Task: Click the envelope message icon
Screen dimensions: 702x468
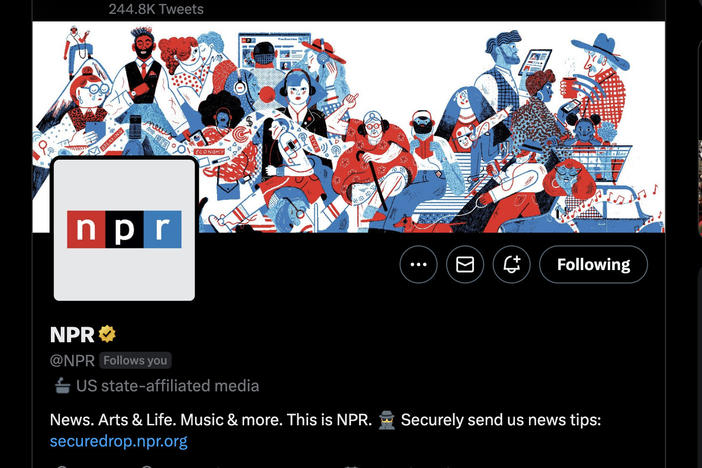Action: (465, 264)
